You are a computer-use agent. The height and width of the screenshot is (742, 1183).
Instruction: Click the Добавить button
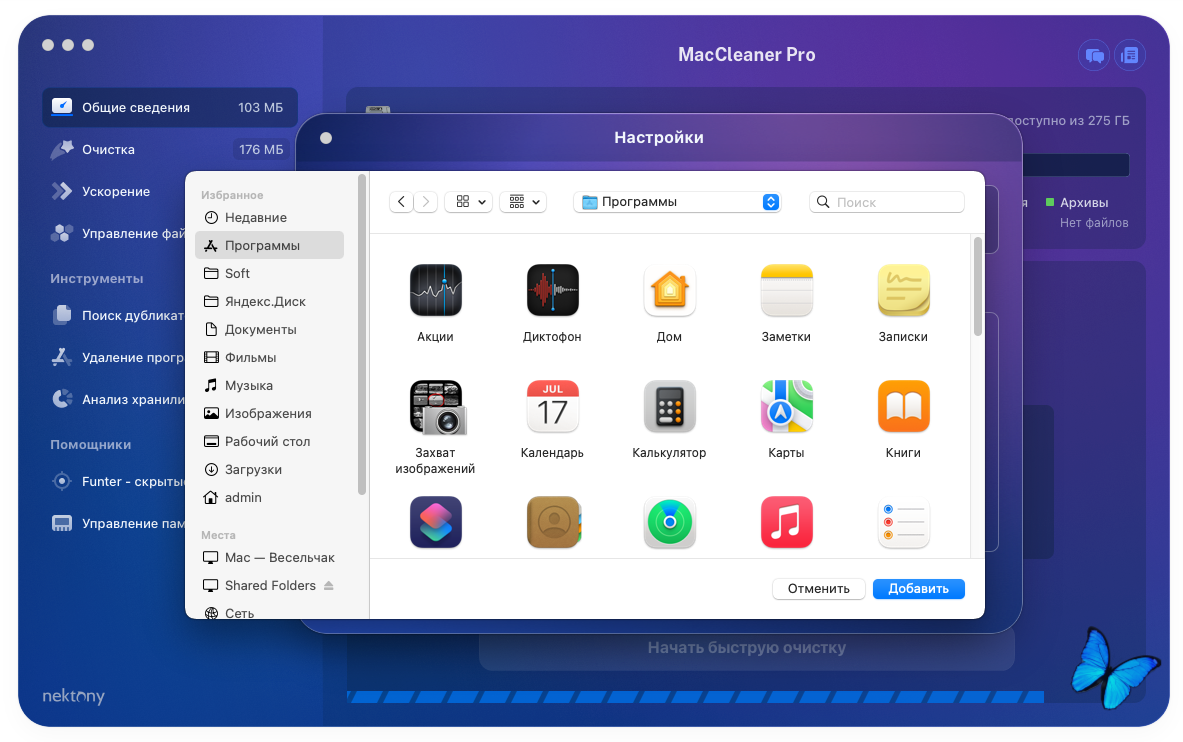point(918,588)
